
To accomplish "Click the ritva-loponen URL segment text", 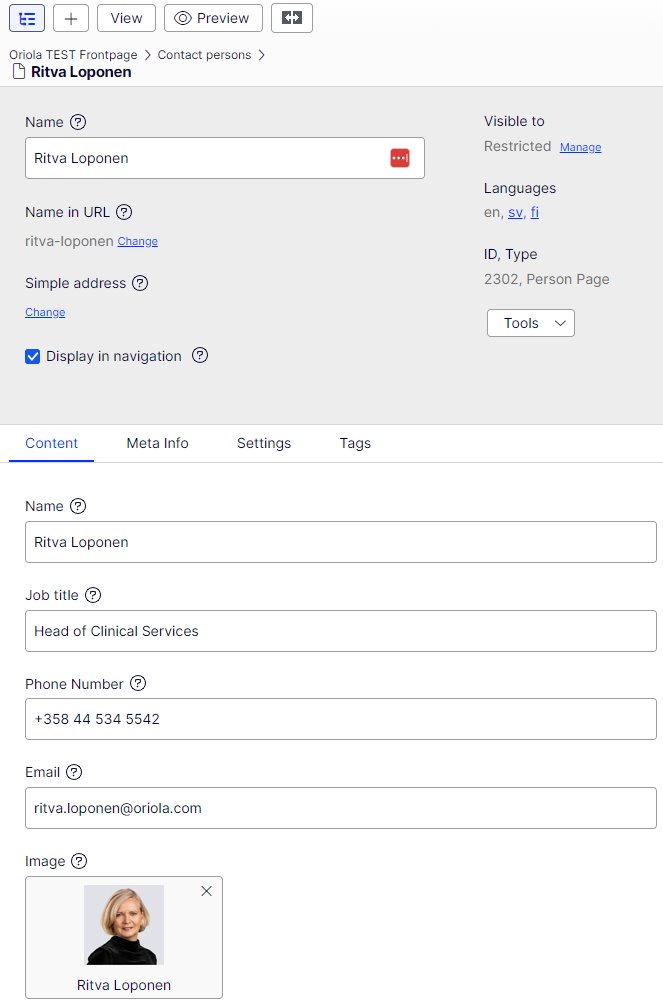I will tap(69, 241).
